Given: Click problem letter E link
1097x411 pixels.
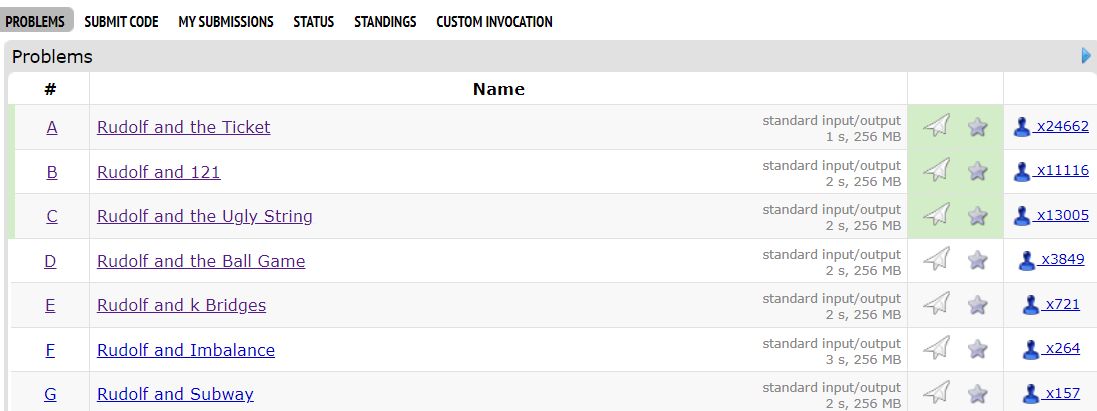Looking at the screenshot, I should (x=50, y=305).
